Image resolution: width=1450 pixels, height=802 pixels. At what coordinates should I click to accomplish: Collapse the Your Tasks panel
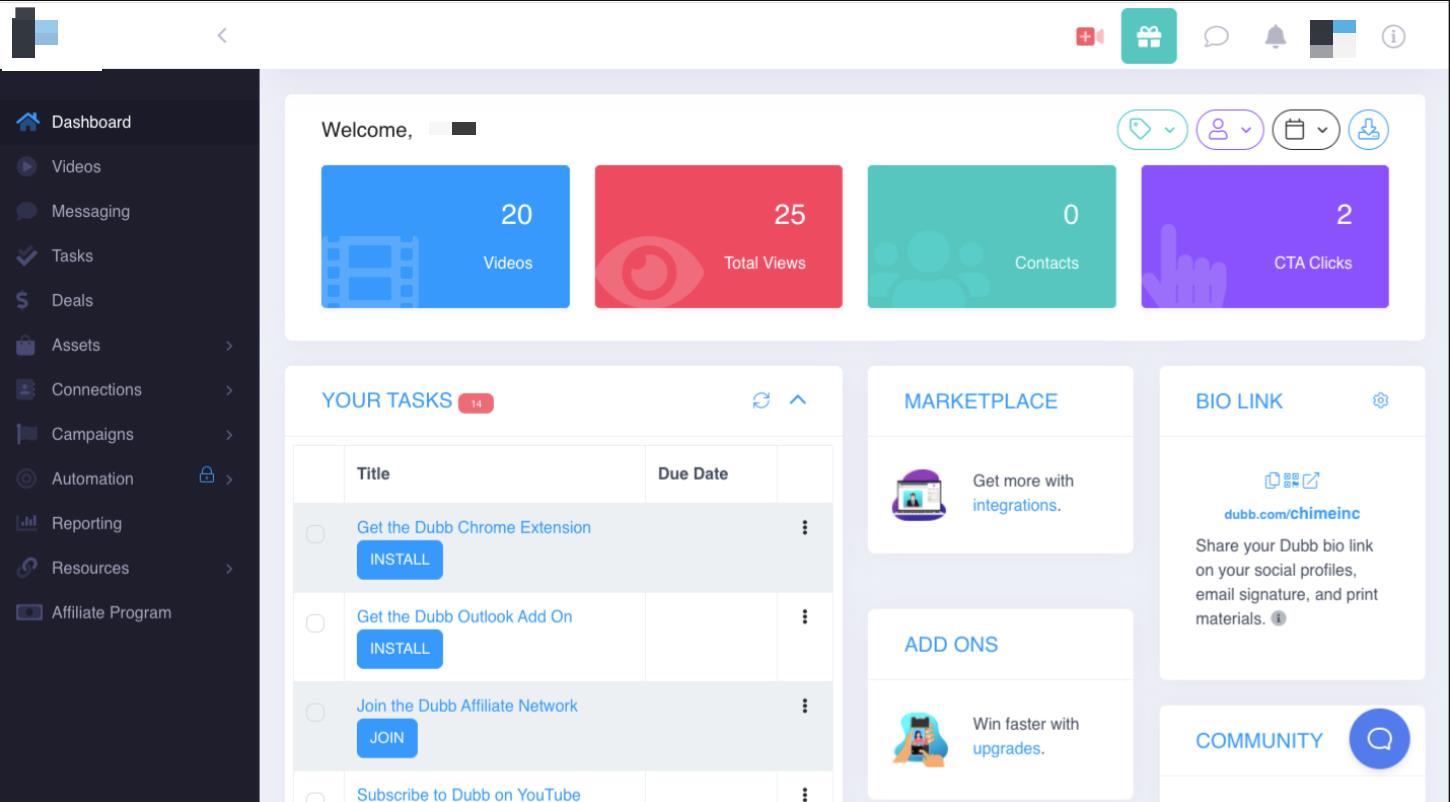coord(797,400)
